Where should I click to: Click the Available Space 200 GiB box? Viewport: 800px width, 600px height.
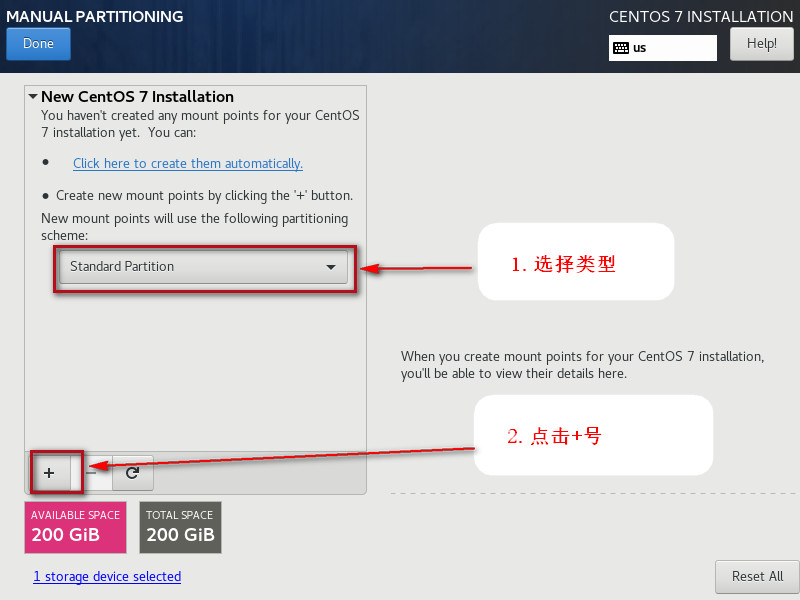click(76, 527)
